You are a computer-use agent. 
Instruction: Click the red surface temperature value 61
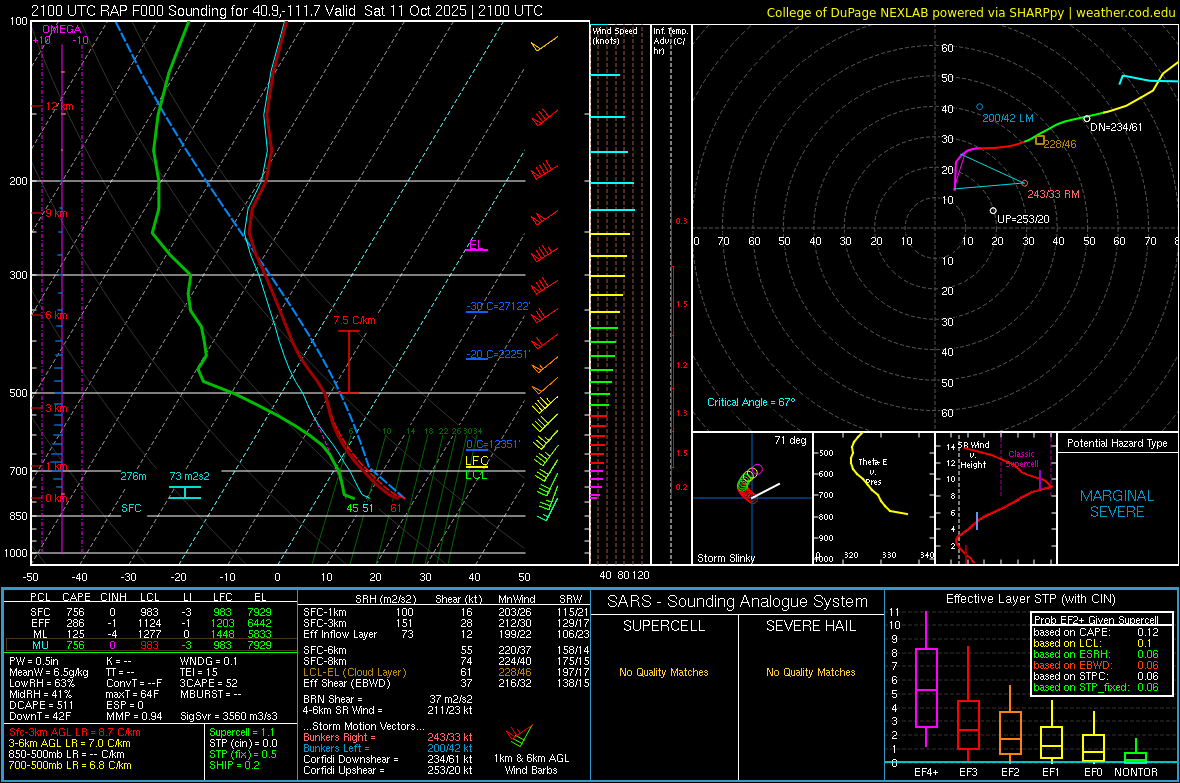(396, 508)
